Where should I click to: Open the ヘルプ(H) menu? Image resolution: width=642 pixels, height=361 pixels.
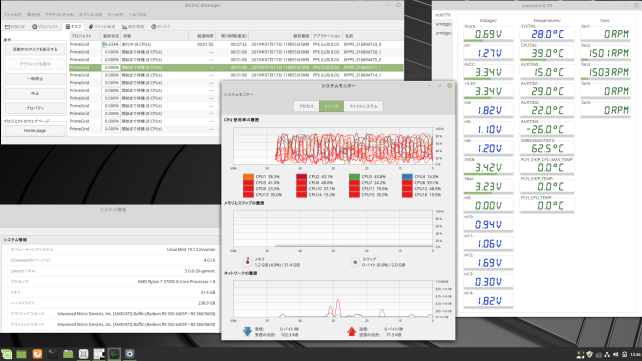tap(137, 15)
